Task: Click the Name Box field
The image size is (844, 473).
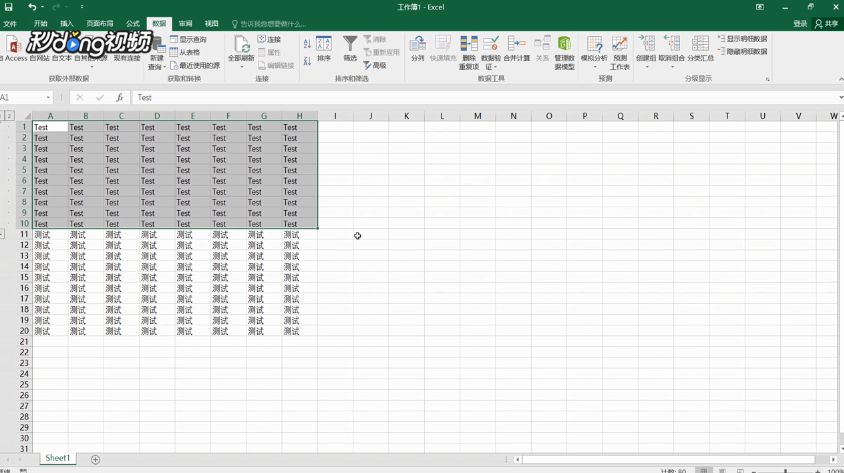Action: pos(22,97)
